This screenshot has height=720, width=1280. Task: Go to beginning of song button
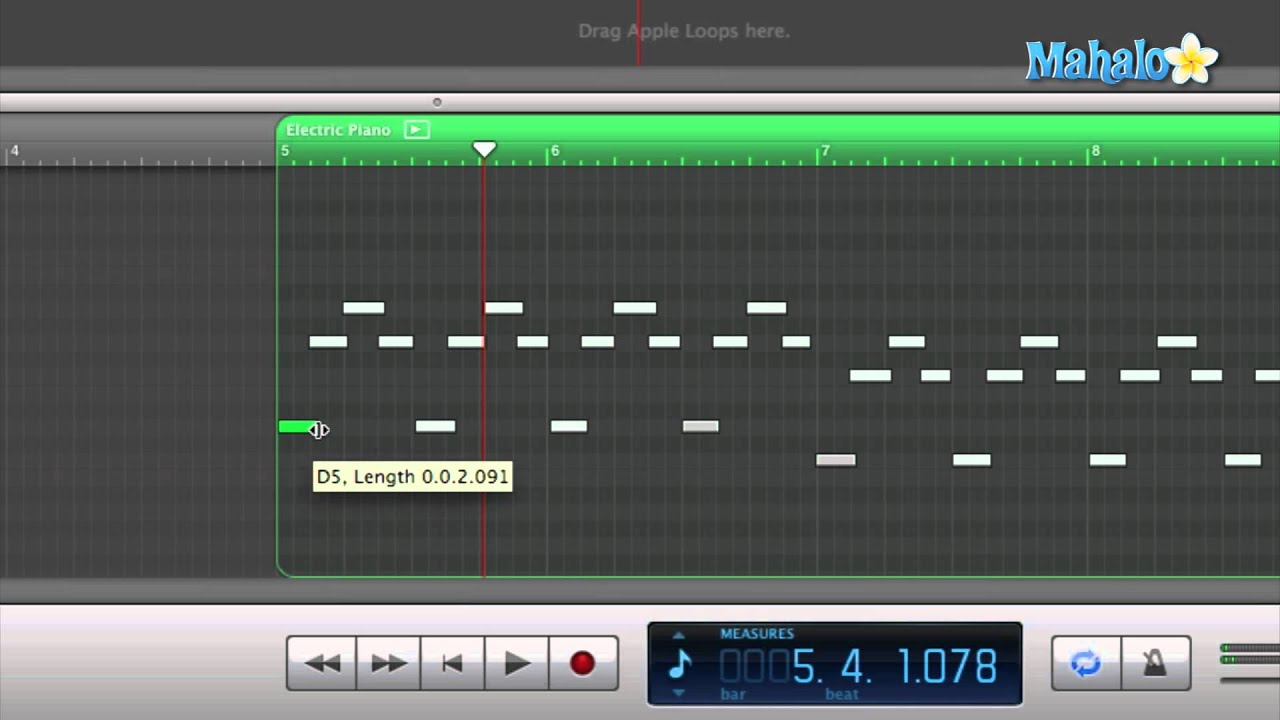pyautogui.click(x=452, y=663)
